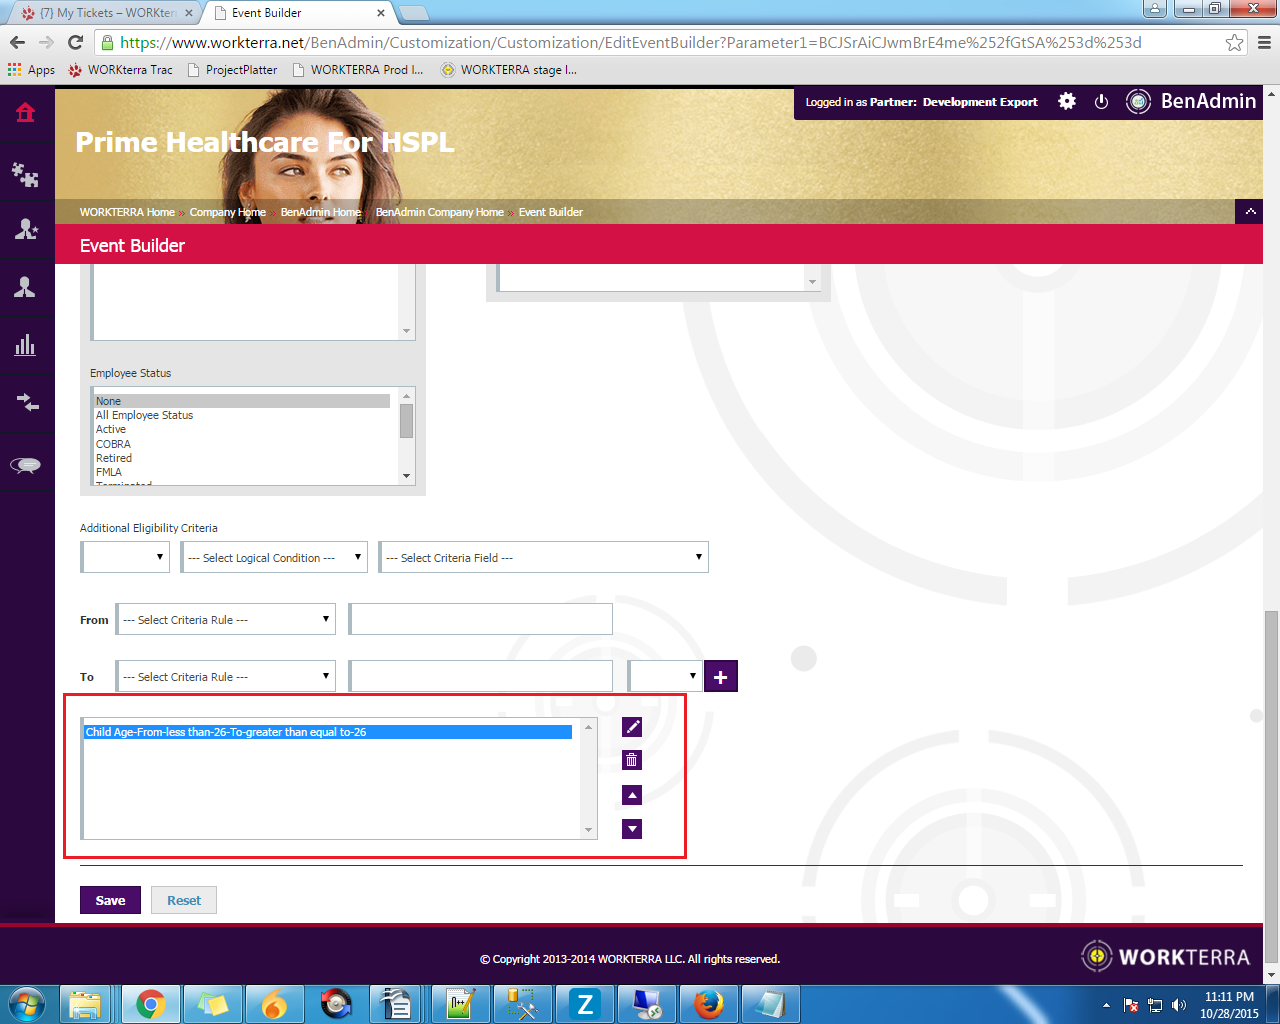
Task: Open the chat bubble sidebar icon
Action: pos(25,465)
